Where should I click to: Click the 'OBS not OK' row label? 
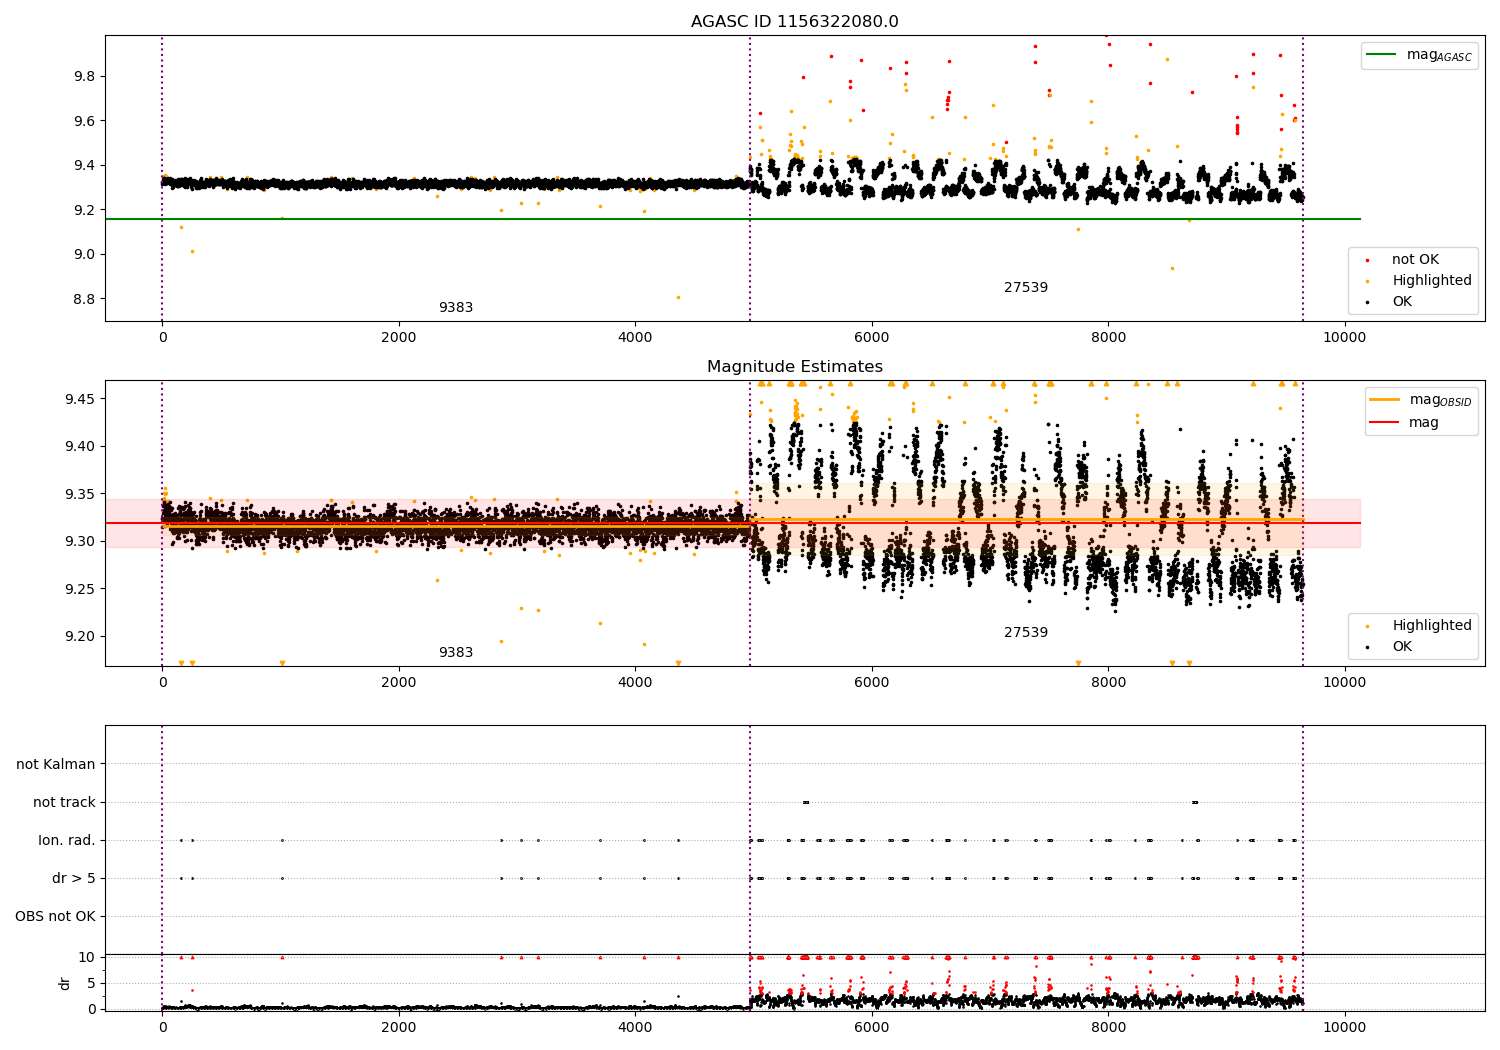tap(55, 917)
